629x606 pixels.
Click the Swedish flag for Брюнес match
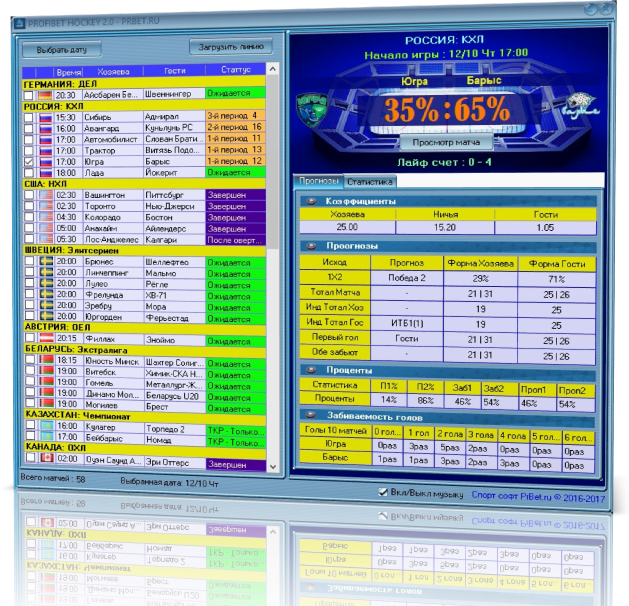click(46, 261)
